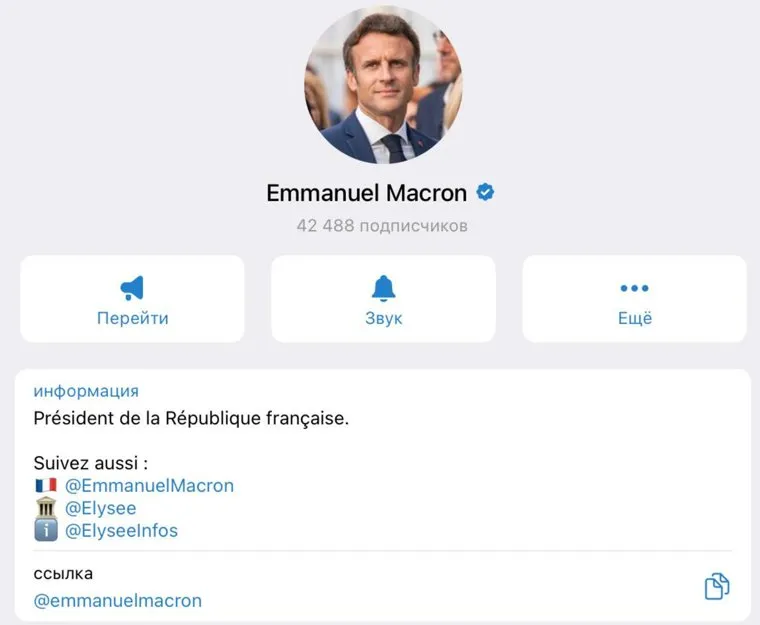
Task: Open the round profile photo
Action: (383, 84)
